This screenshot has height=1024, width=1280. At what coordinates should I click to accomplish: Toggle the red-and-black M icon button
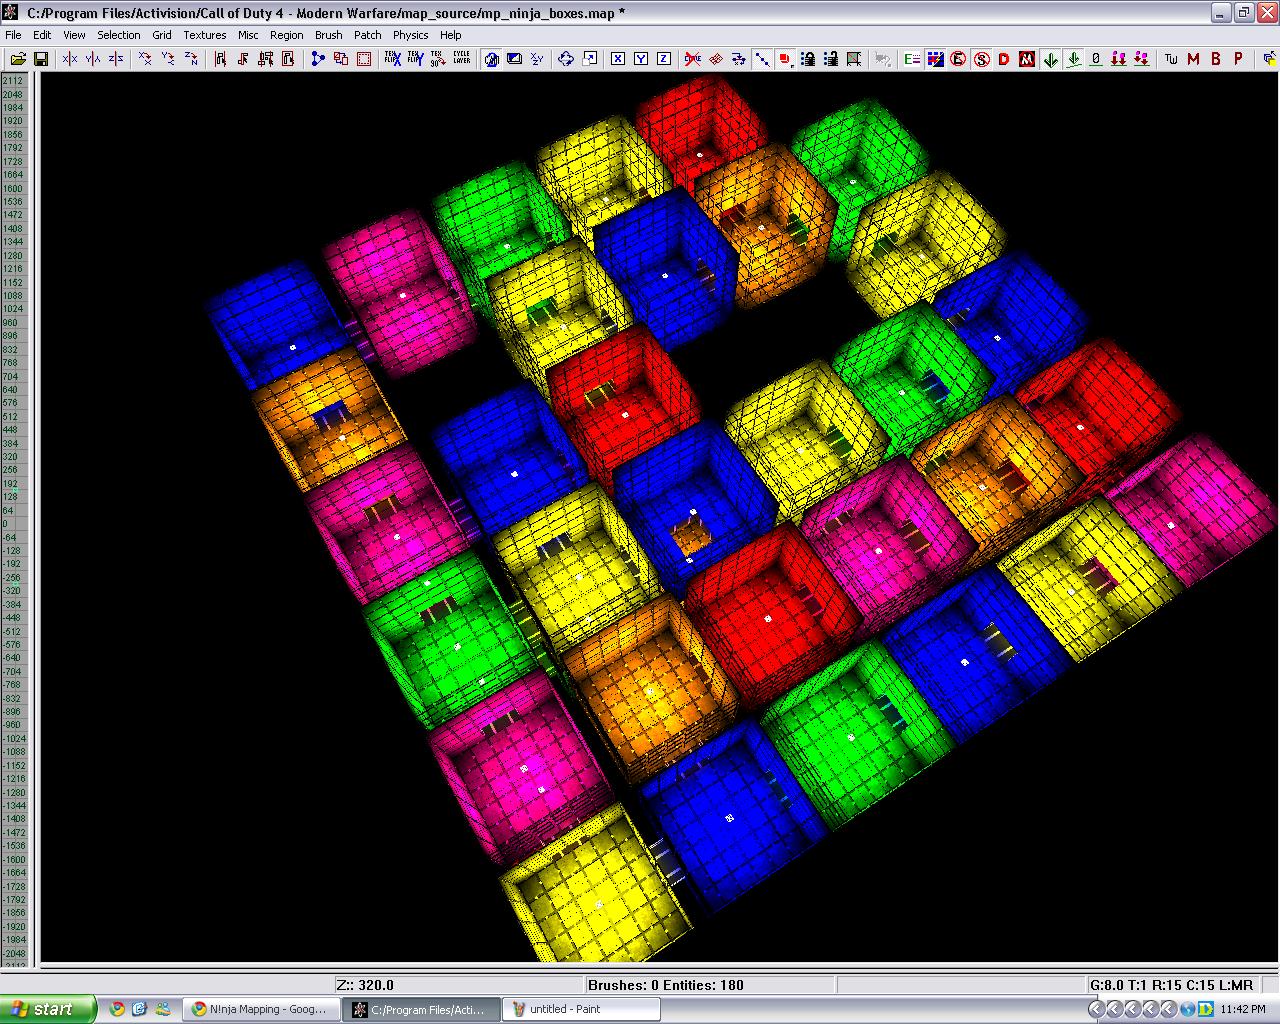1027,59
